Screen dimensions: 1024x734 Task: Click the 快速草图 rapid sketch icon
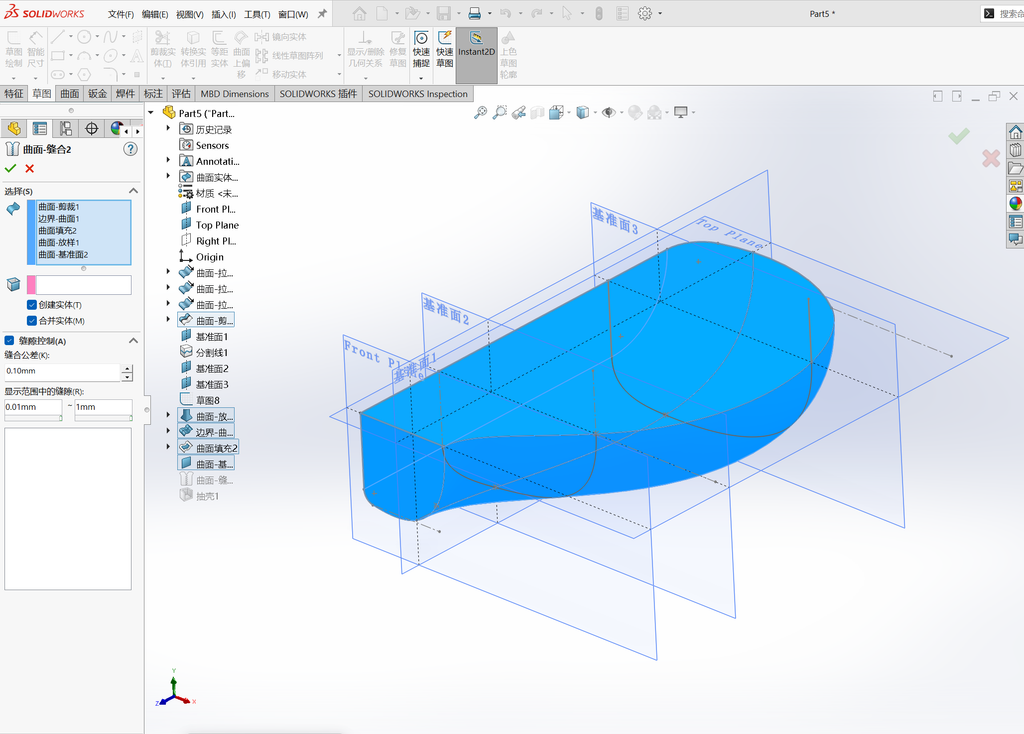[x=445, y=49]
